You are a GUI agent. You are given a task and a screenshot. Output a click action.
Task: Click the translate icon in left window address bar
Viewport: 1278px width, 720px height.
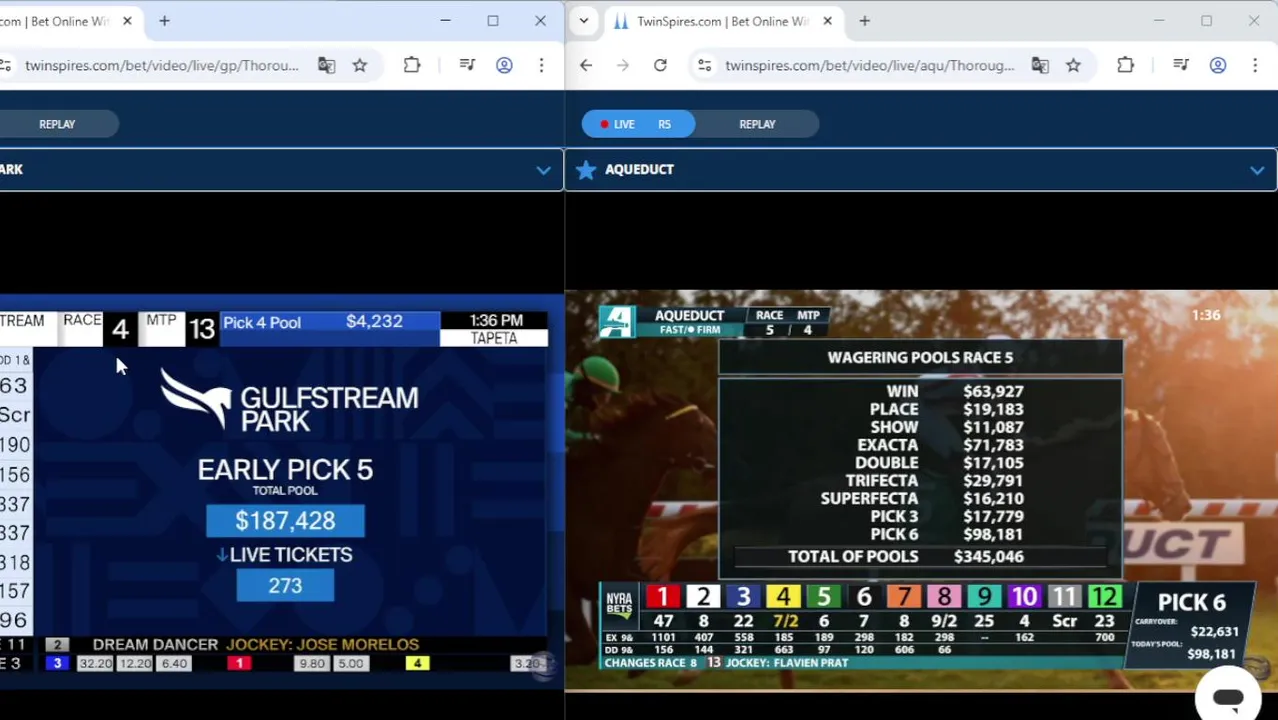(326, 65)
